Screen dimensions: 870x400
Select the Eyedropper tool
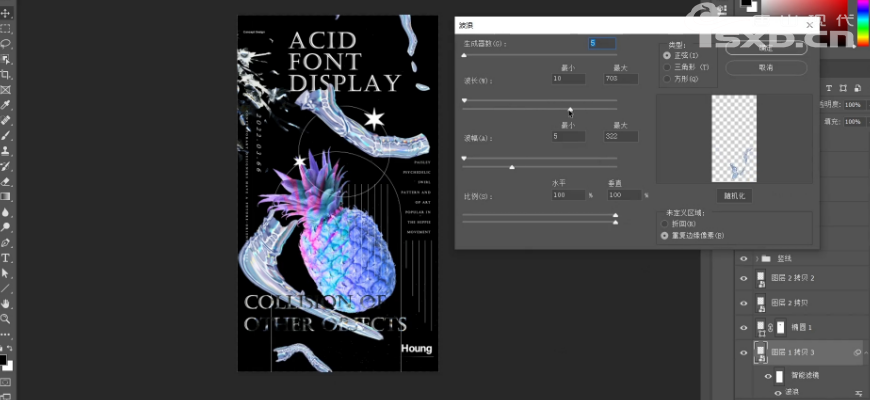tap(6, 104)
